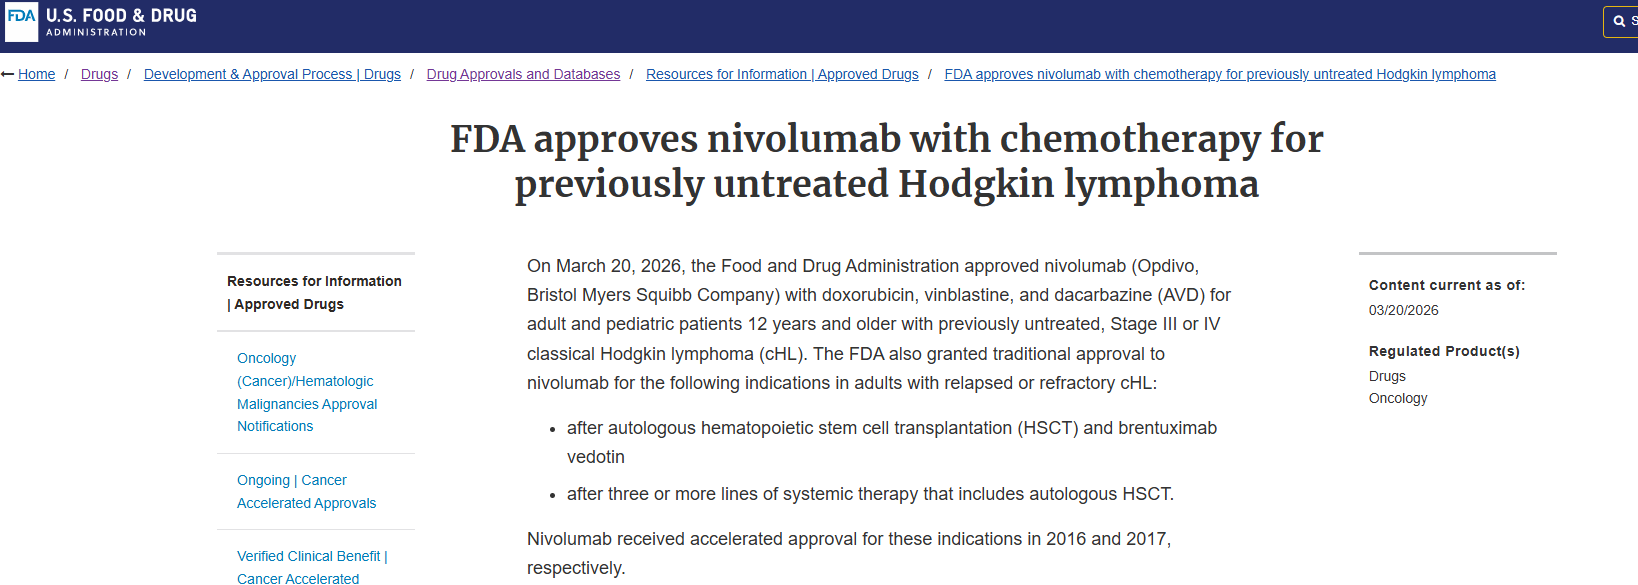Click the content current date 03/20/2026
The image size is (1638, 585).
point(1403,311)
